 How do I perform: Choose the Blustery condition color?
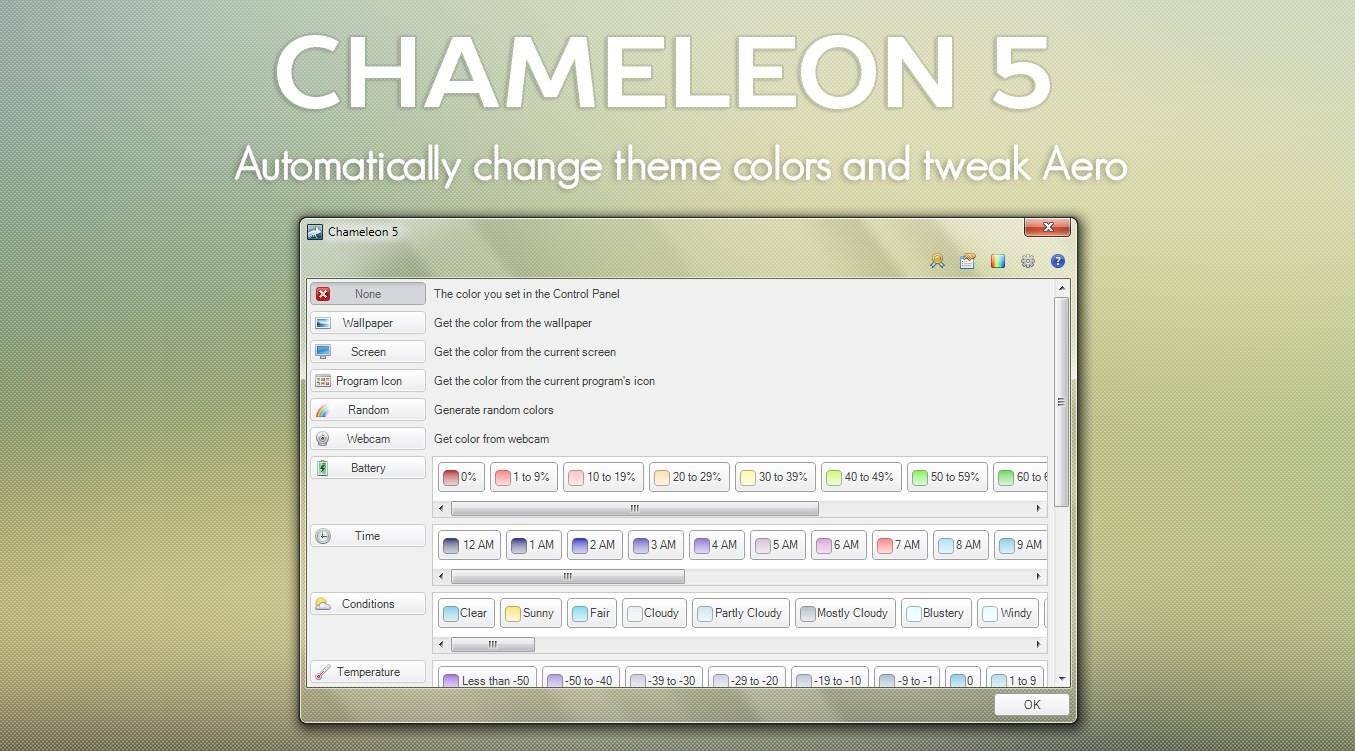click(x=936, y=613)
